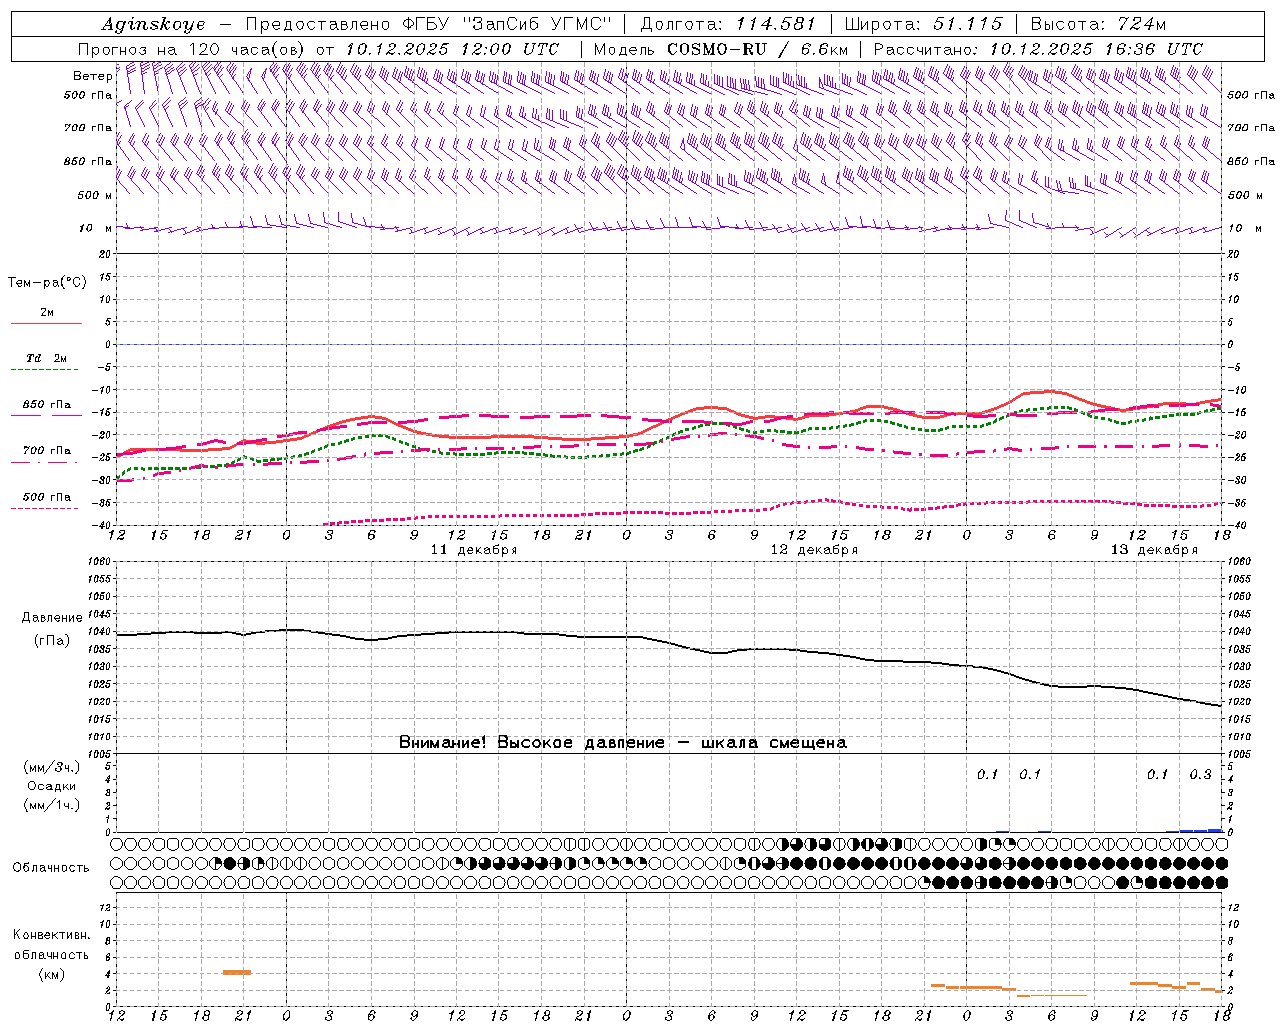Screen dimensions: 1280x1024
Task: Click the '11 декабря' date label
Action: pyautogui.click(x=474, y=550)
